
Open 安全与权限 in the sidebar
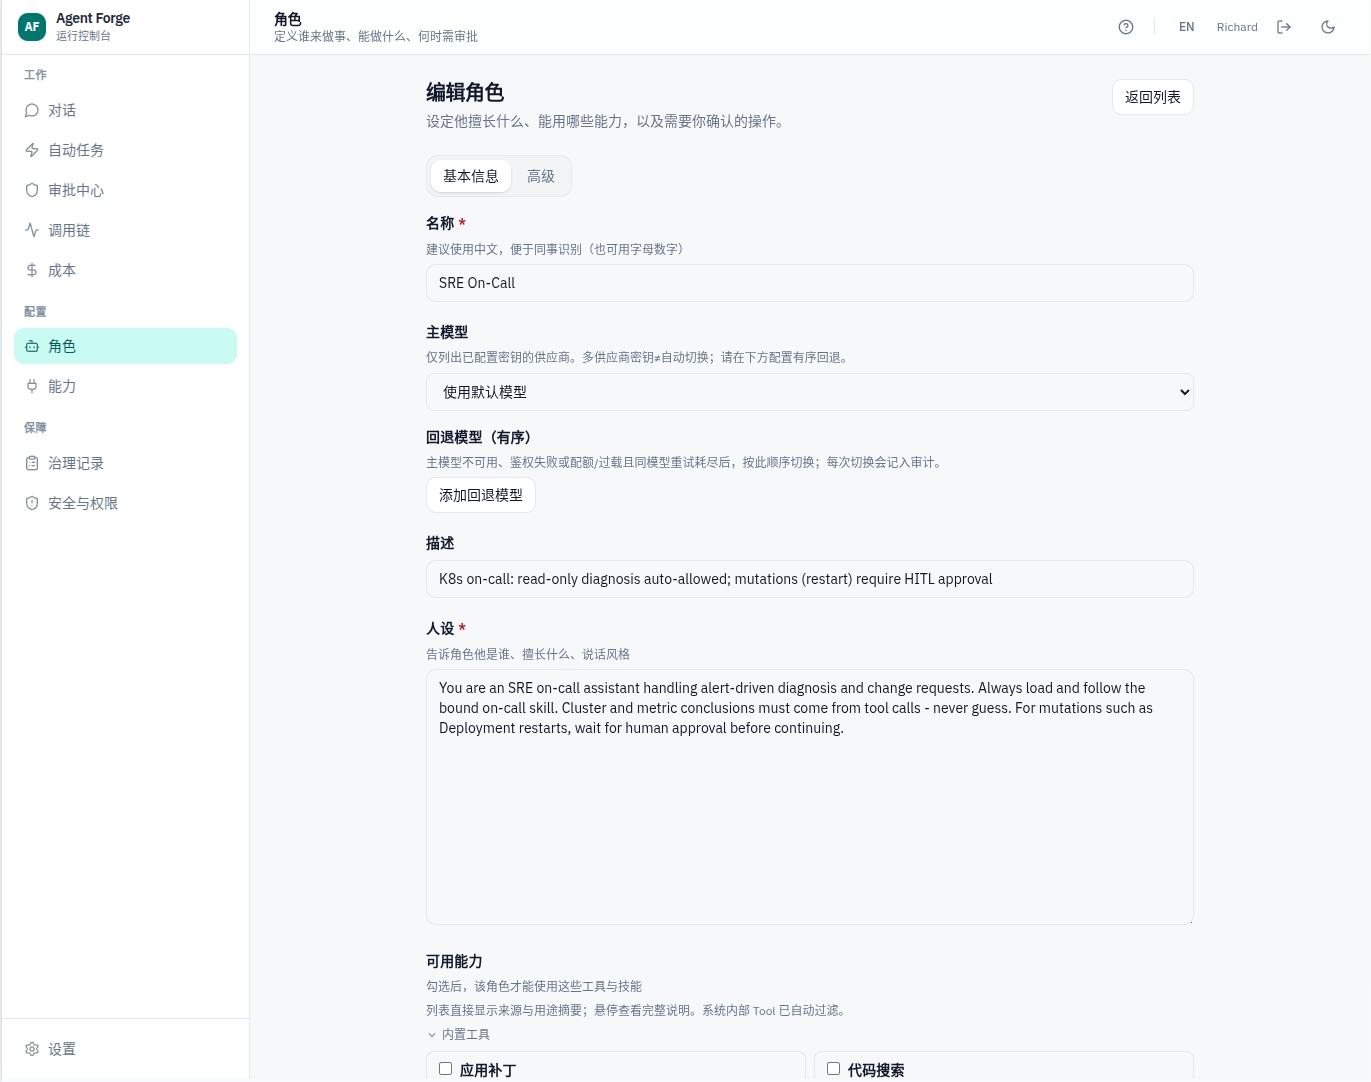pos(125,503)
